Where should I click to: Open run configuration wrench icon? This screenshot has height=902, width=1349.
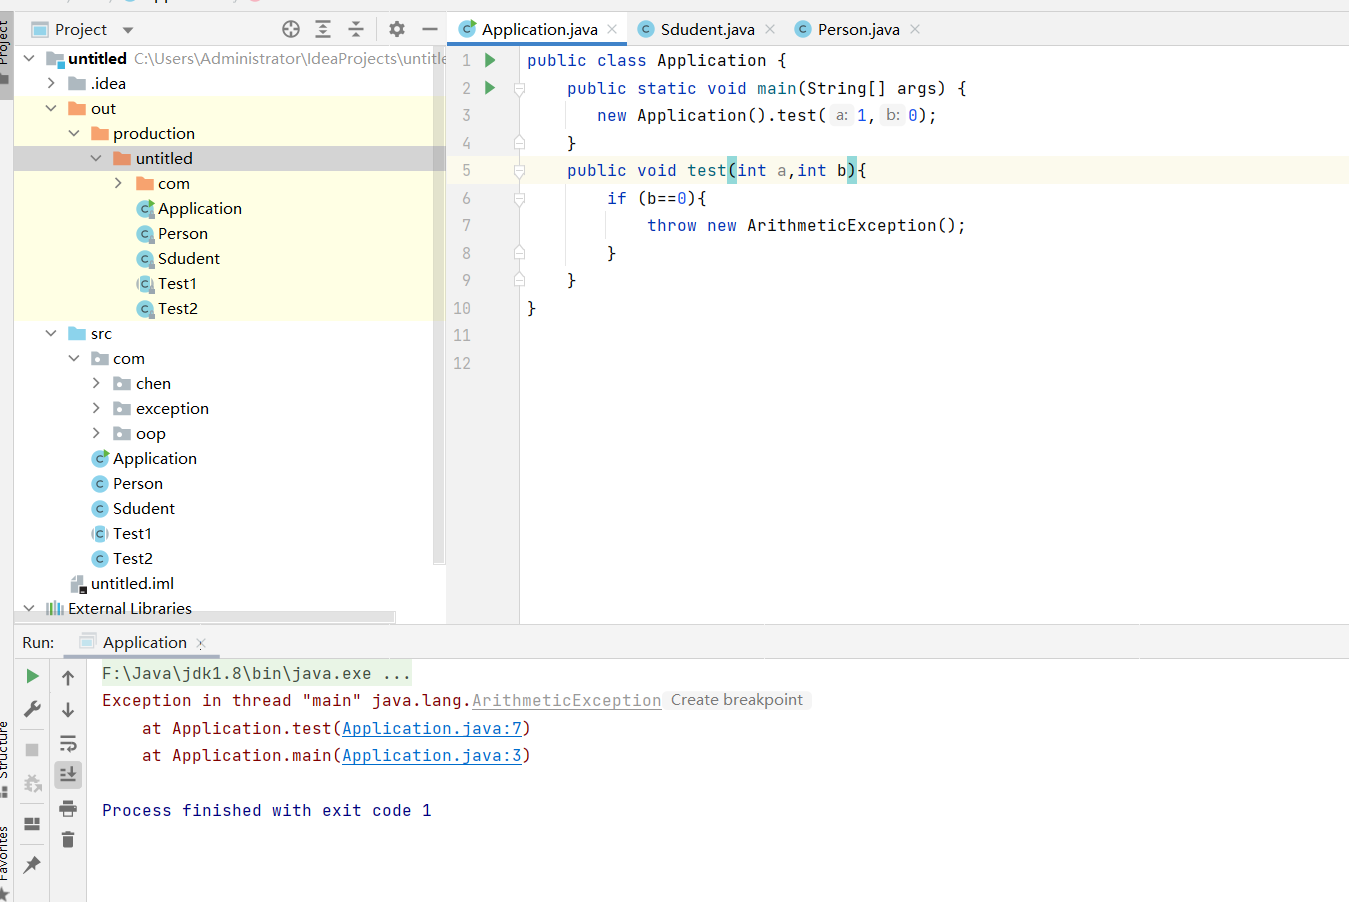coord(32,709)
